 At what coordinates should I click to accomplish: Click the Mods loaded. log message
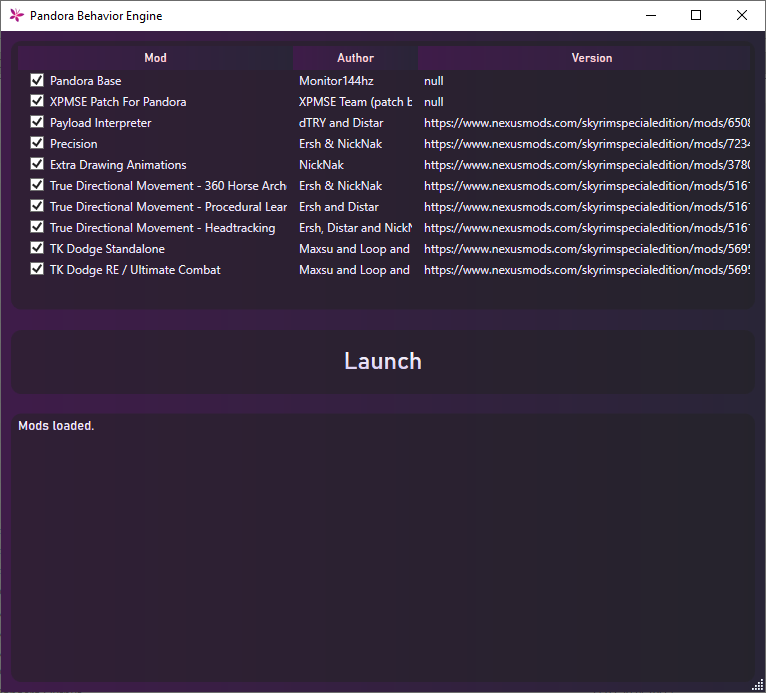tap(56, 426)
